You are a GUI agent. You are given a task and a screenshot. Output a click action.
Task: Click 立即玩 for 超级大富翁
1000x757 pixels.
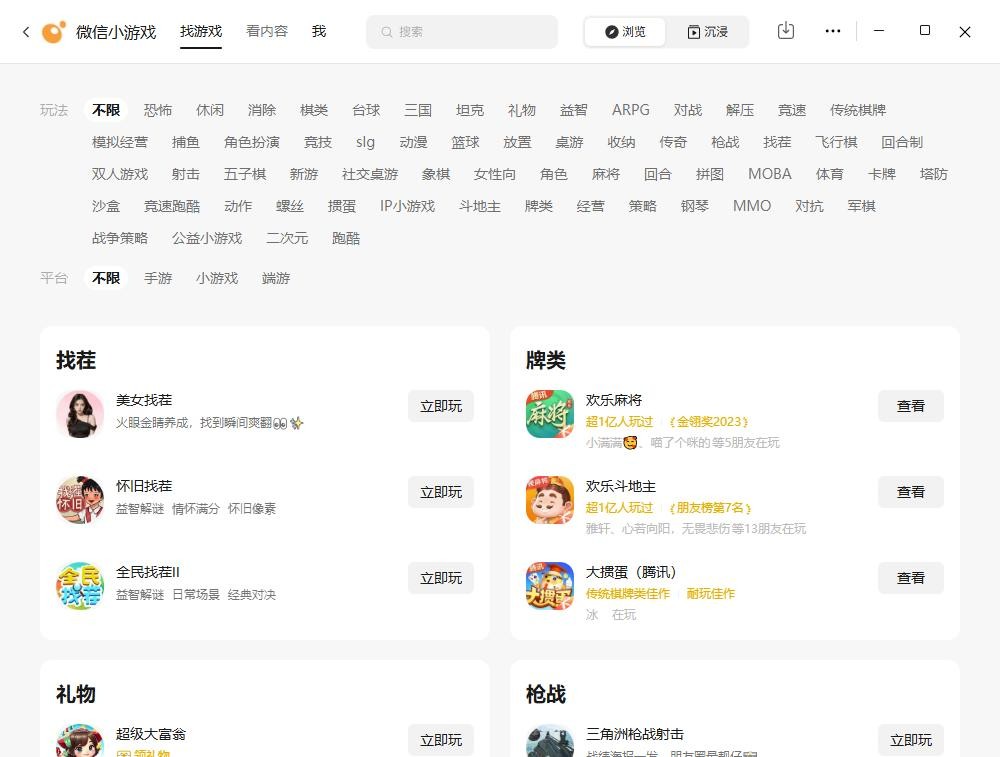[x=441, y=740]
